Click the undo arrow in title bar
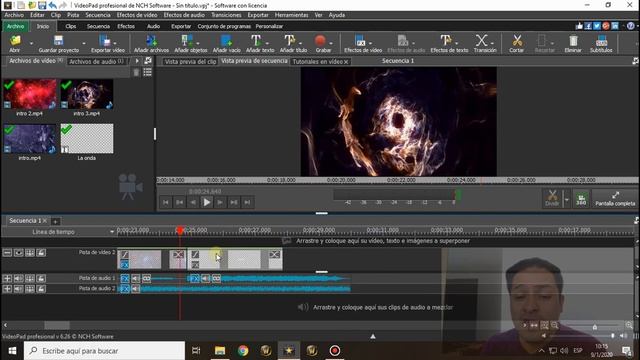 [x=52, y=5]
